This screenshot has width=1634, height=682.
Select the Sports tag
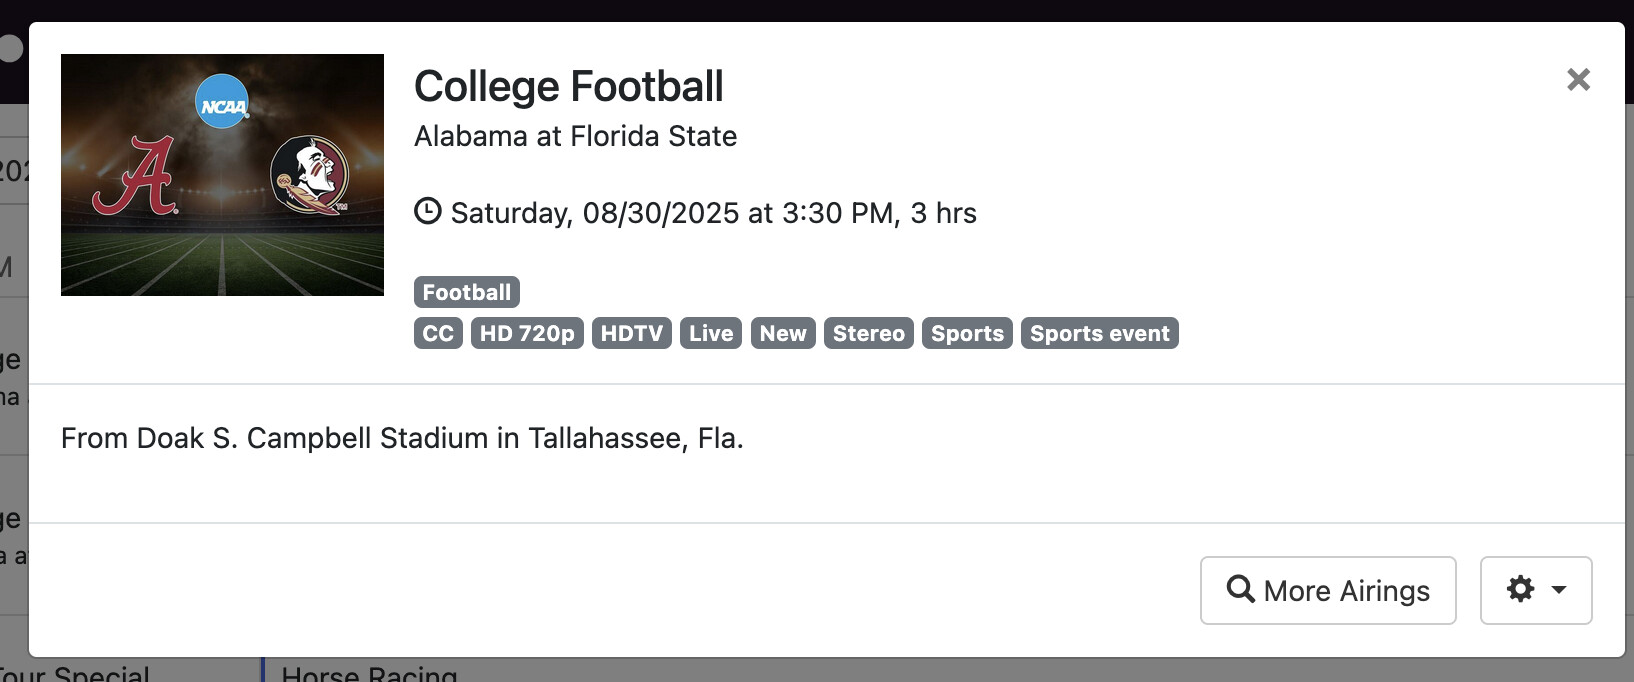(x=967, y=333)
